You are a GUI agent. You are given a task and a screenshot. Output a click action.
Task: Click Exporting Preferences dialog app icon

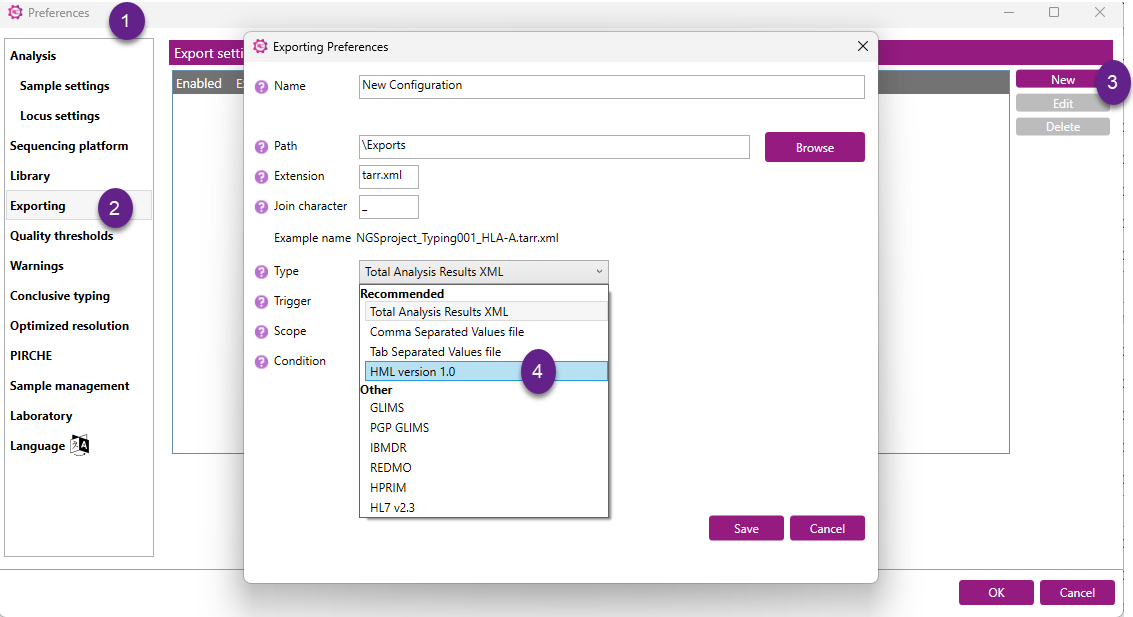click(x=260, y=46)
